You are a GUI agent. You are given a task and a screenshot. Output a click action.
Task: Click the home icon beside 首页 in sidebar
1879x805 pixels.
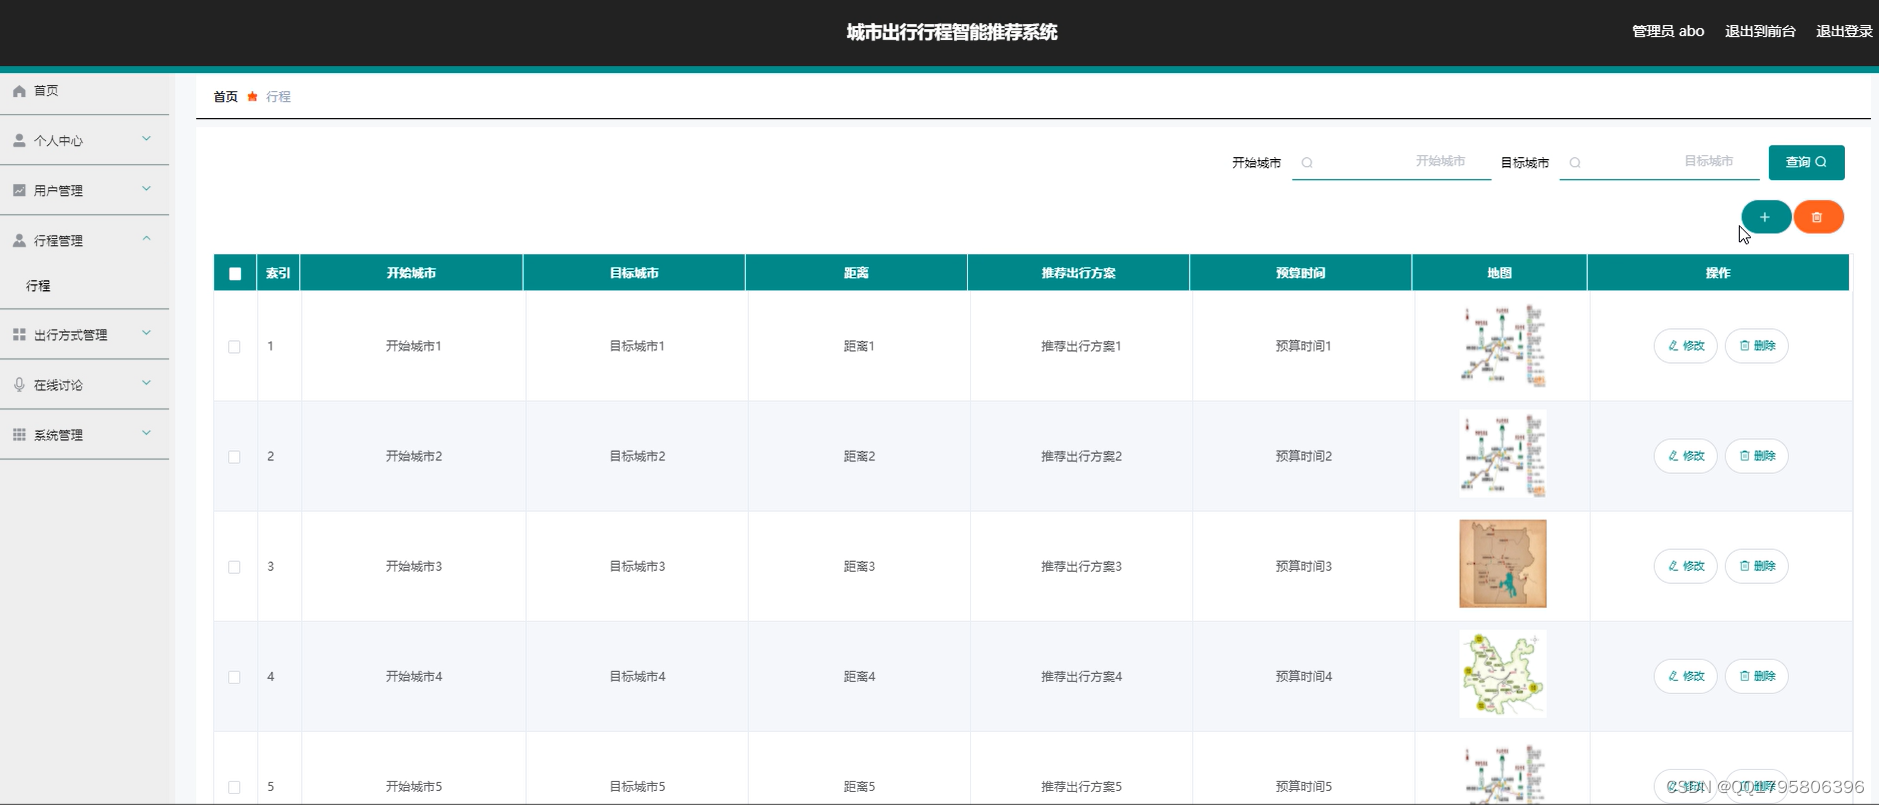coord(19,91)
